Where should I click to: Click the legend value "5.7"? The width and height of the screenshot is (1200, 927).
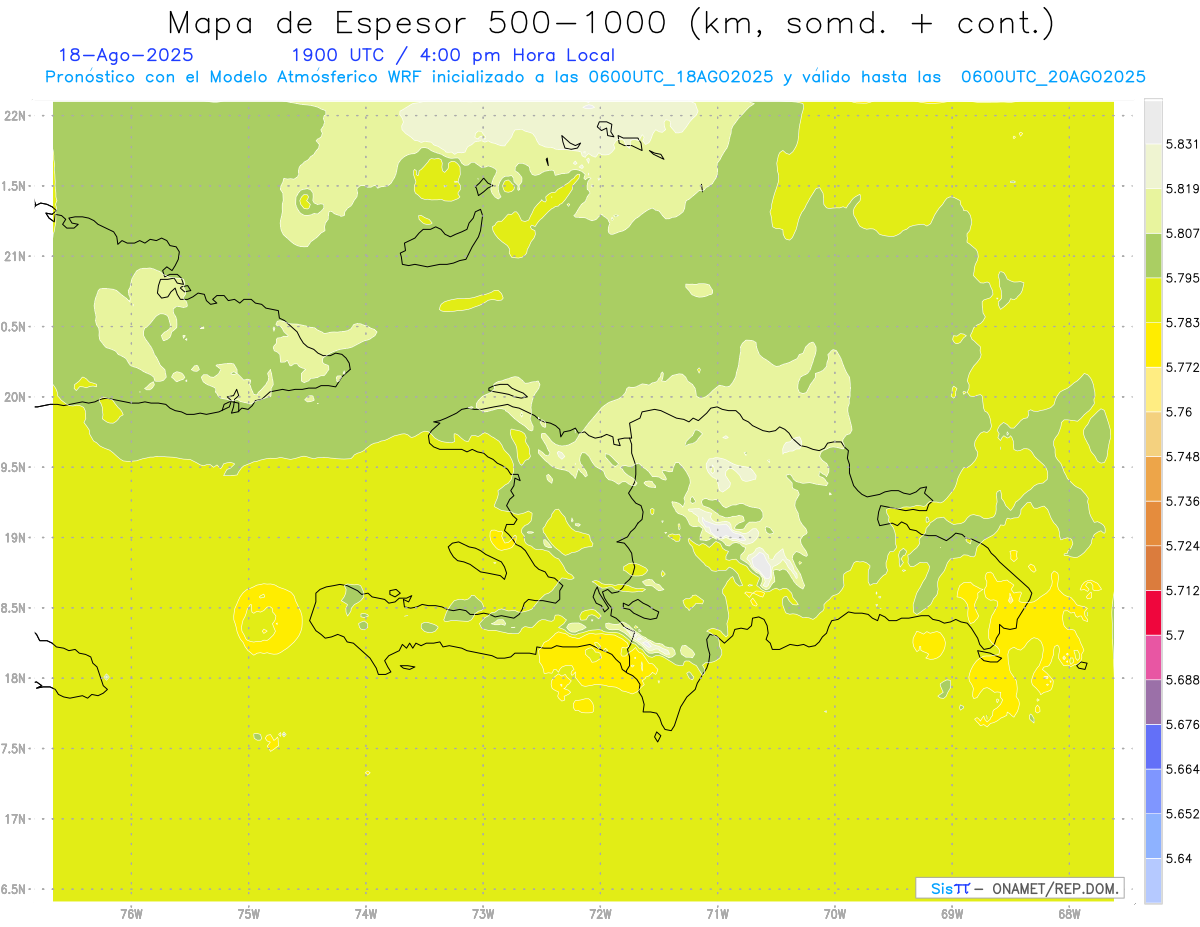pyautogui.click(x=1175, y=635)
